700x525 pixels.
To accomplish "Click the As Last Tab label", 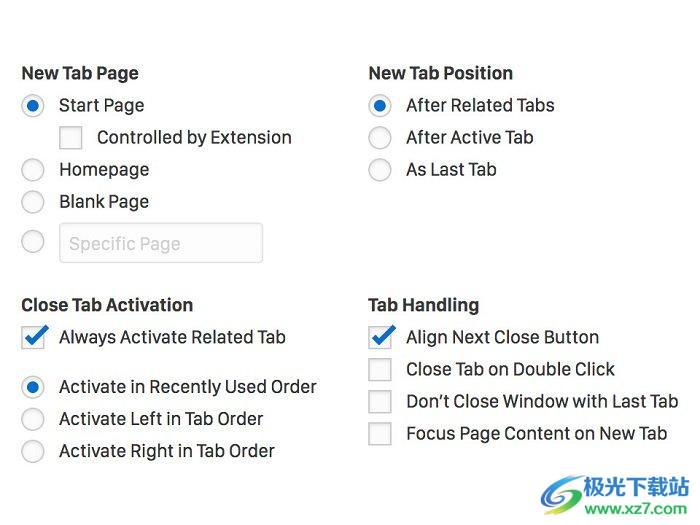I will 451,170.
